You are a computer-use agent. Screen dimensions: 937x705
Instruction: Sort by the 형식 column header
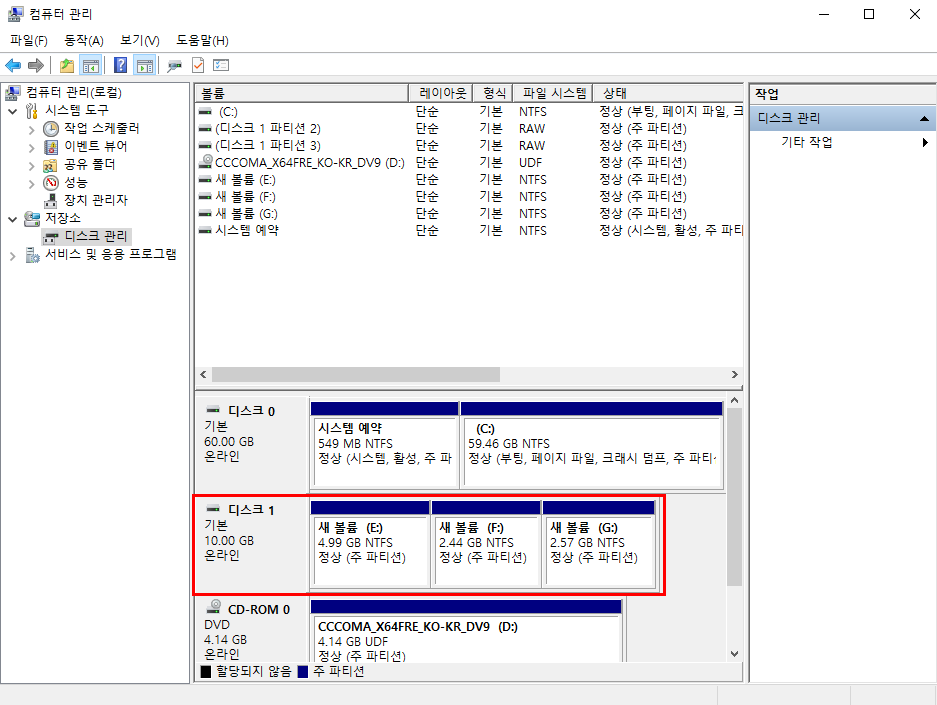492,93
